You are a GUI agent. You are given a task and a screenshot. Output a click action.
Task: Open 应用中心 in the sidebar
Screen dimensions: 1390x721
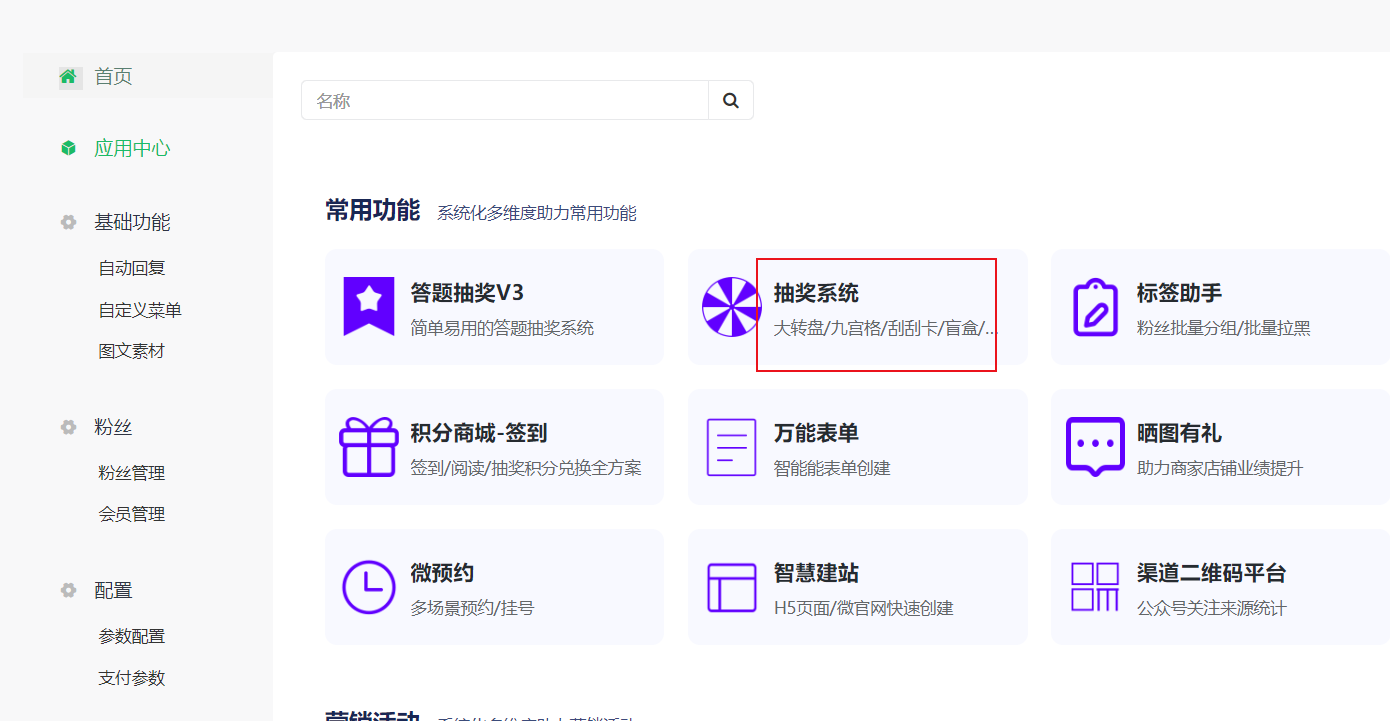pos(132,149)
